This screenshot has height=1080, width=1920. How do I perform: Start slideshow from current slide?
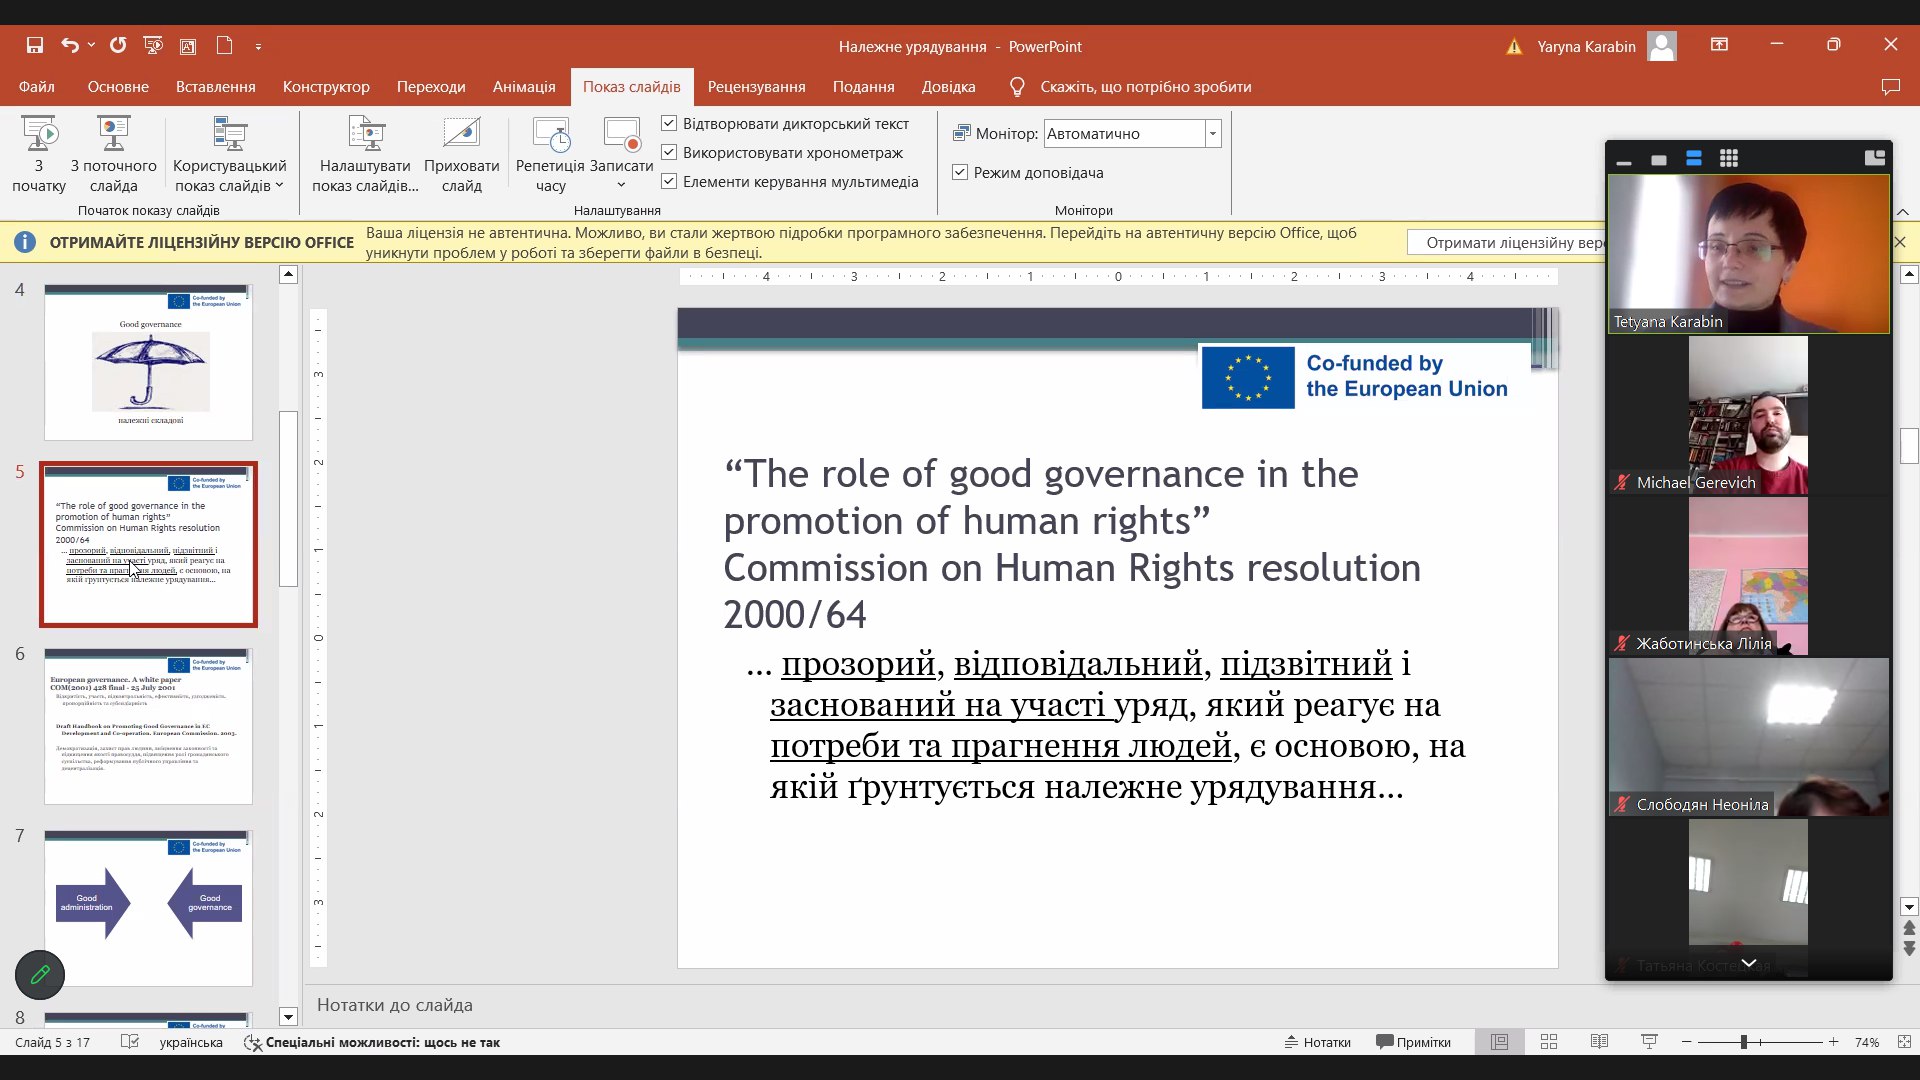(x=113, y=134)
